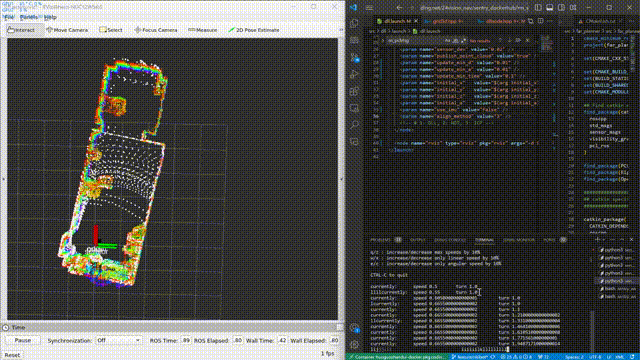
Task: Toggle the bottom panel layout icon
Action: pos(550,7)
